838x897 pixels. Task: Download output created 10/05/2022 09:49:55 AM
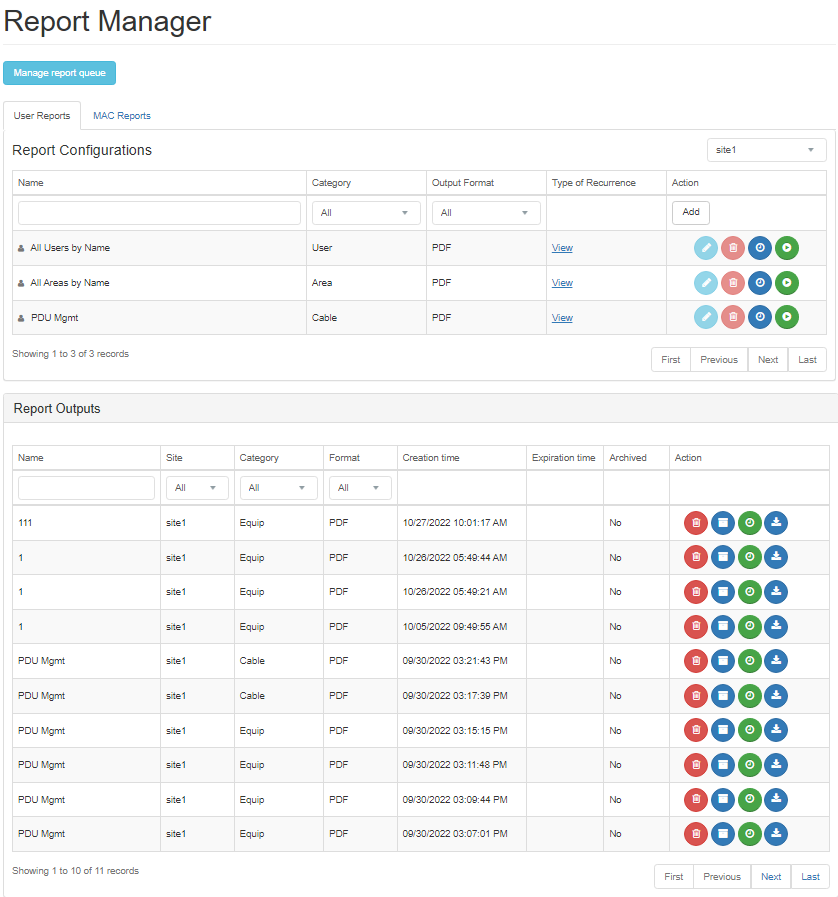[x=776, y=627]
